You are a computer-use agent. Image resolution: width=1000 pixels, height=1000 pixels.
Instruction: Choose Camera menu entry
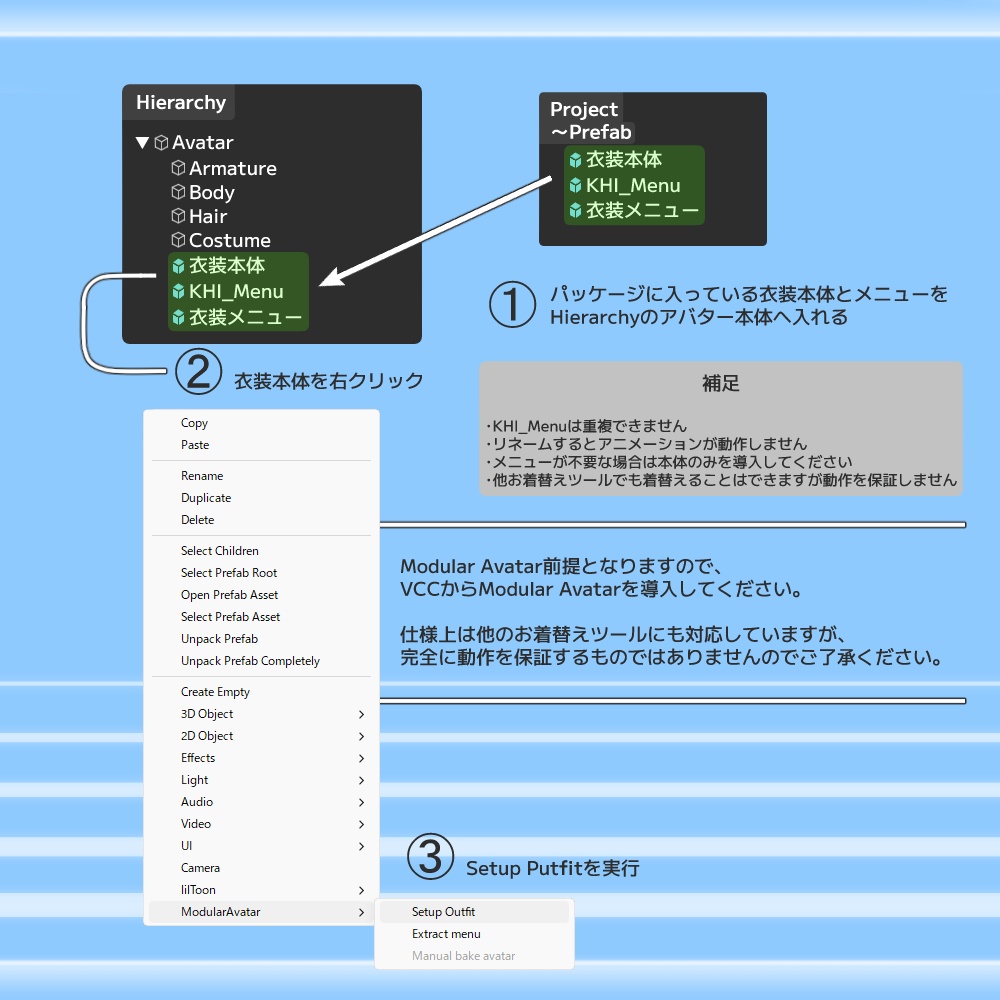pyautogui.click(x=261, y=867)
